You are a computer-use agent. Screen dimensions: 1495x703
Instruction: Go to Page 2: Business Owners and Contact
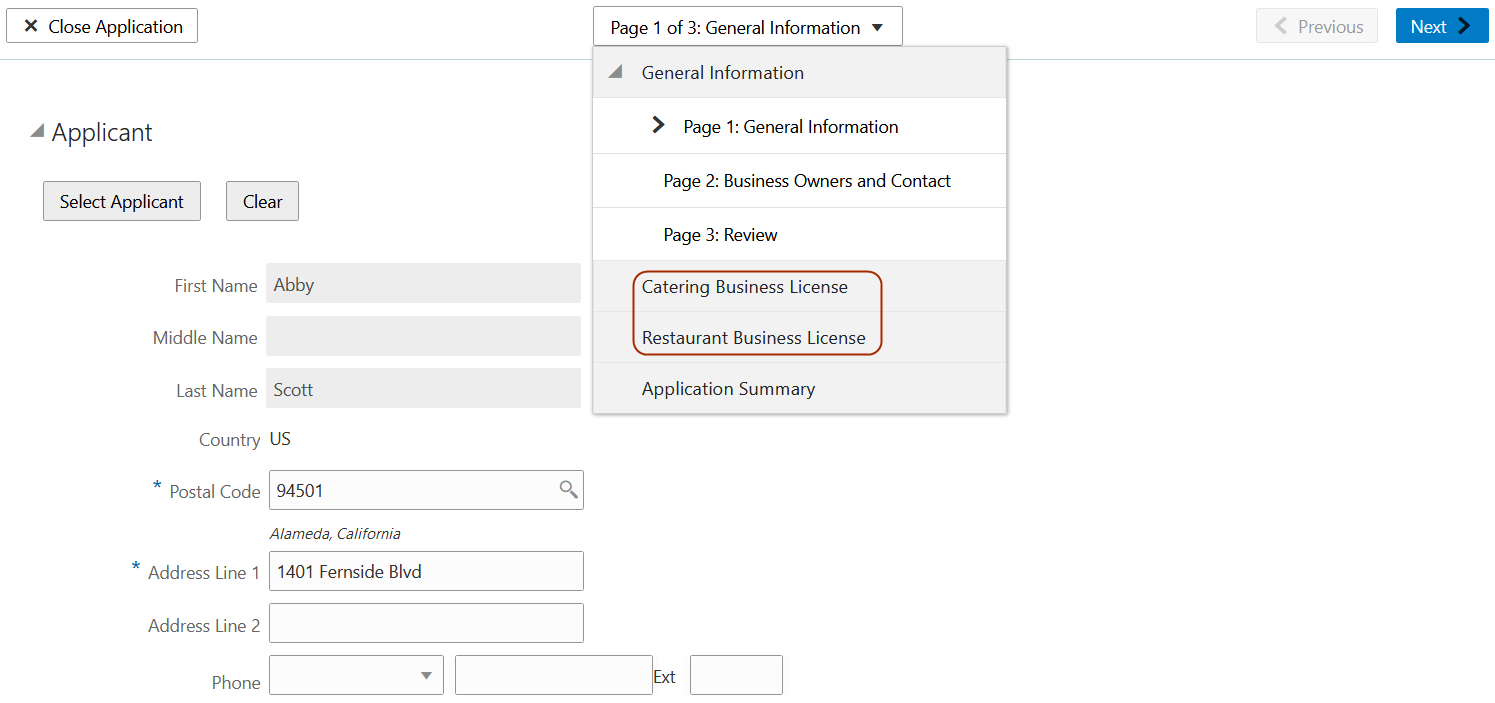[806, 181]
